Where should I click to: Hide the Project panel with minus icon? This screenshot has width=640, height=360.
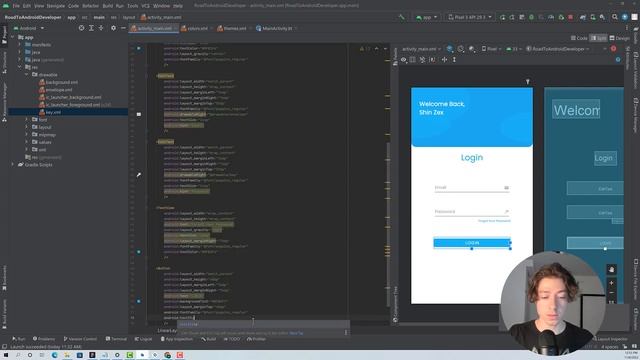point(123,28)
